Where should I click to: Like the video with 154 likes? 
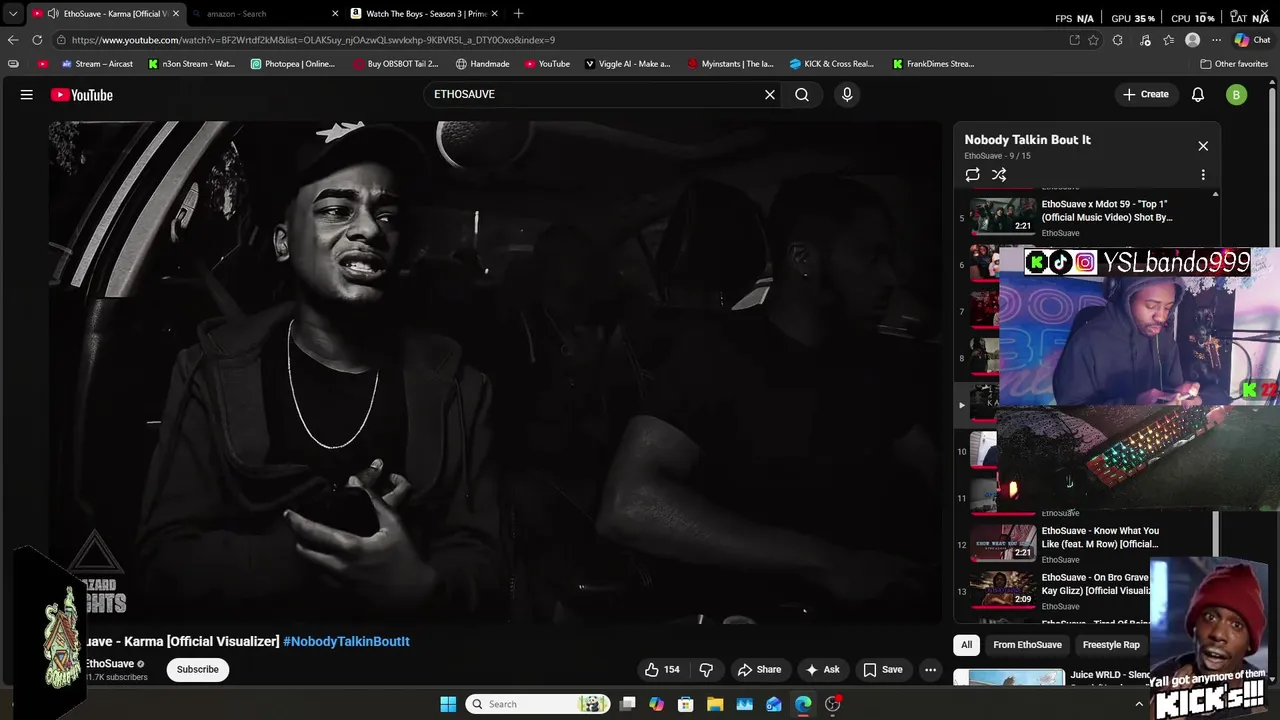coord(662,670)
